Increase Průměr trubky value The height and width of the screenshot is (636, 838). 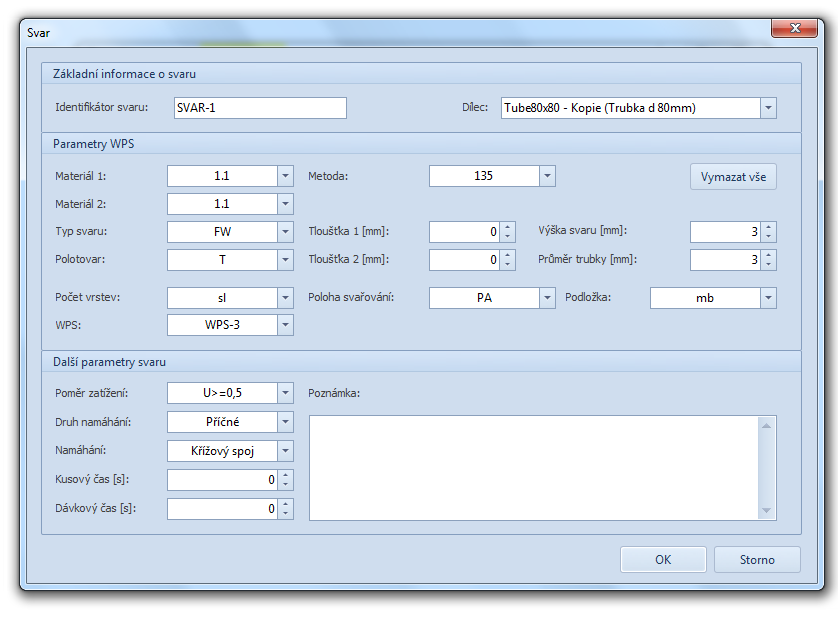click(769, 255)
